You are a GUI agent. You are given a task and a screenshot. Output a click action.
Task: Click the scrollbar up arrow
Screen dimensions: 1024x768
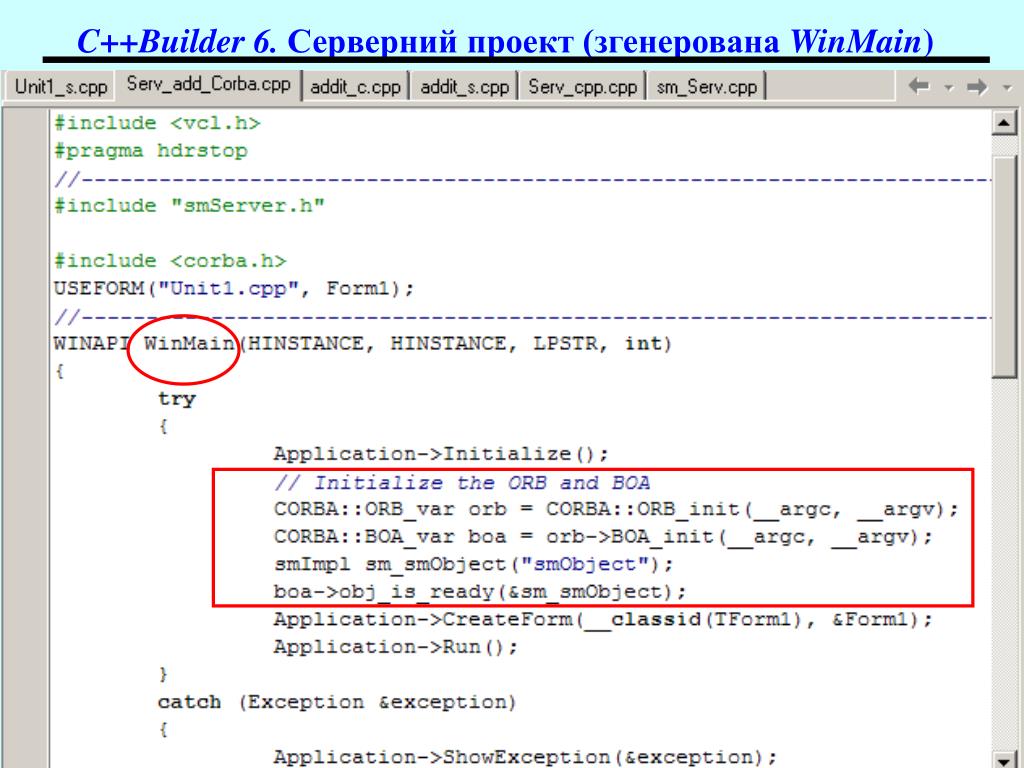coord(1004,122)
